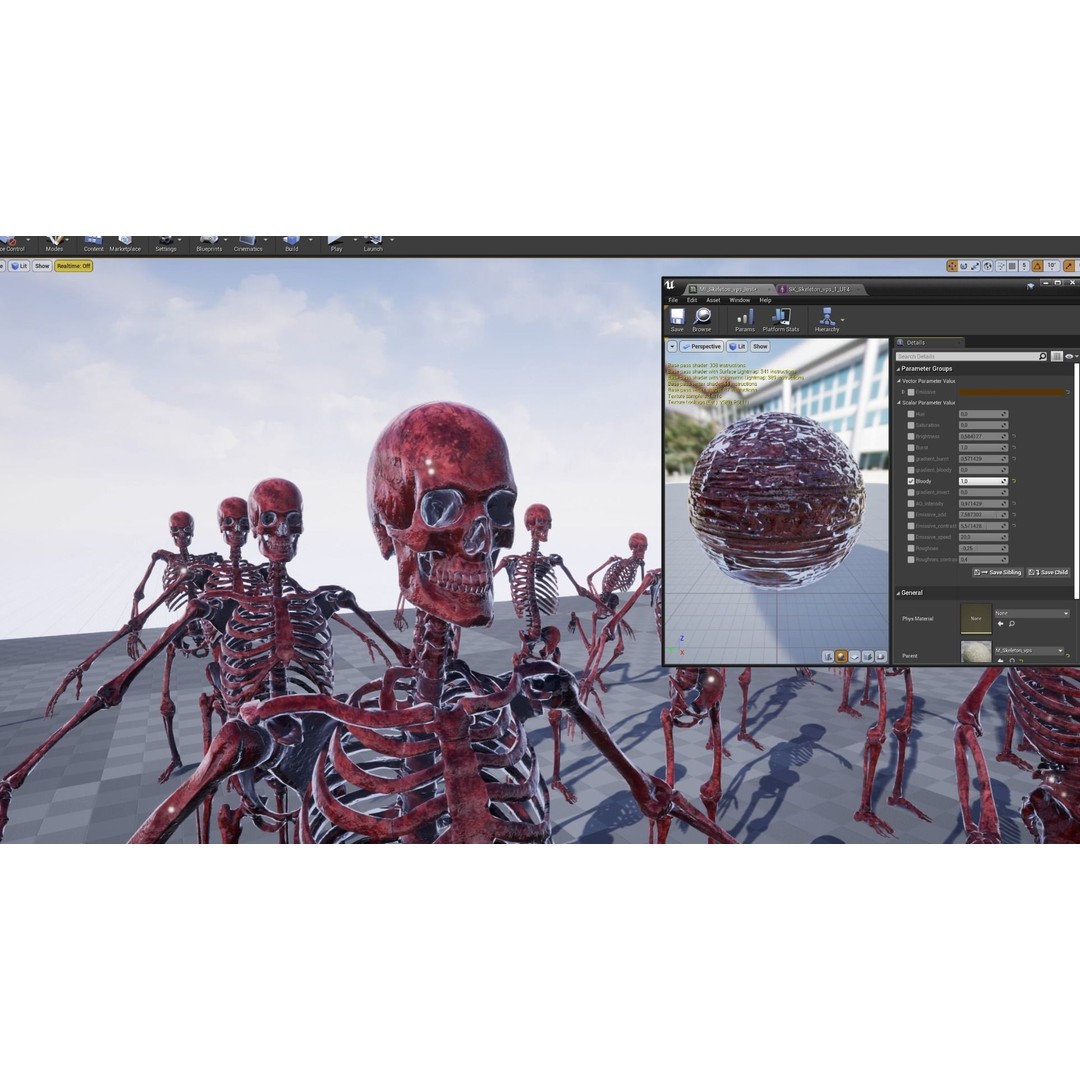1080x1080 pixels.
Task: Open the Window menu in the material editor
Action: coord(740,300)
